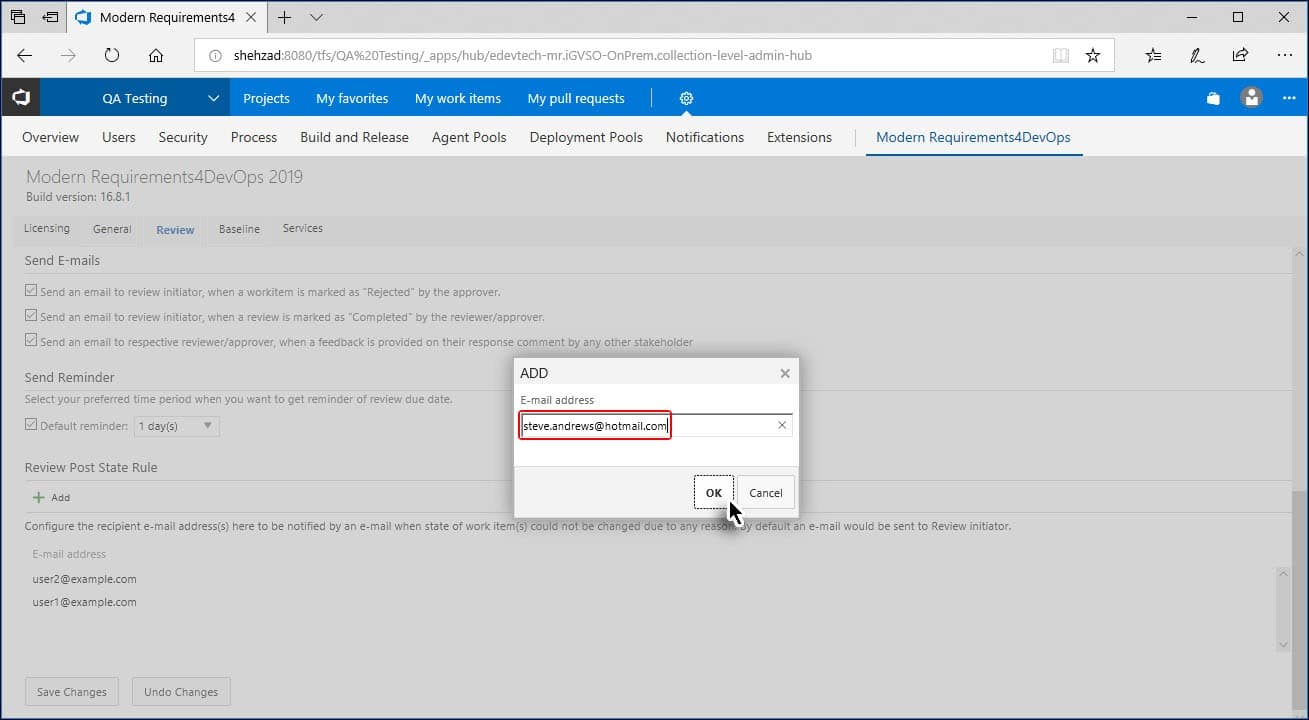Open the TFS header ellipsis menu
The width and height of the screenshot is (1309, 720).
[x=1289, y=98]
